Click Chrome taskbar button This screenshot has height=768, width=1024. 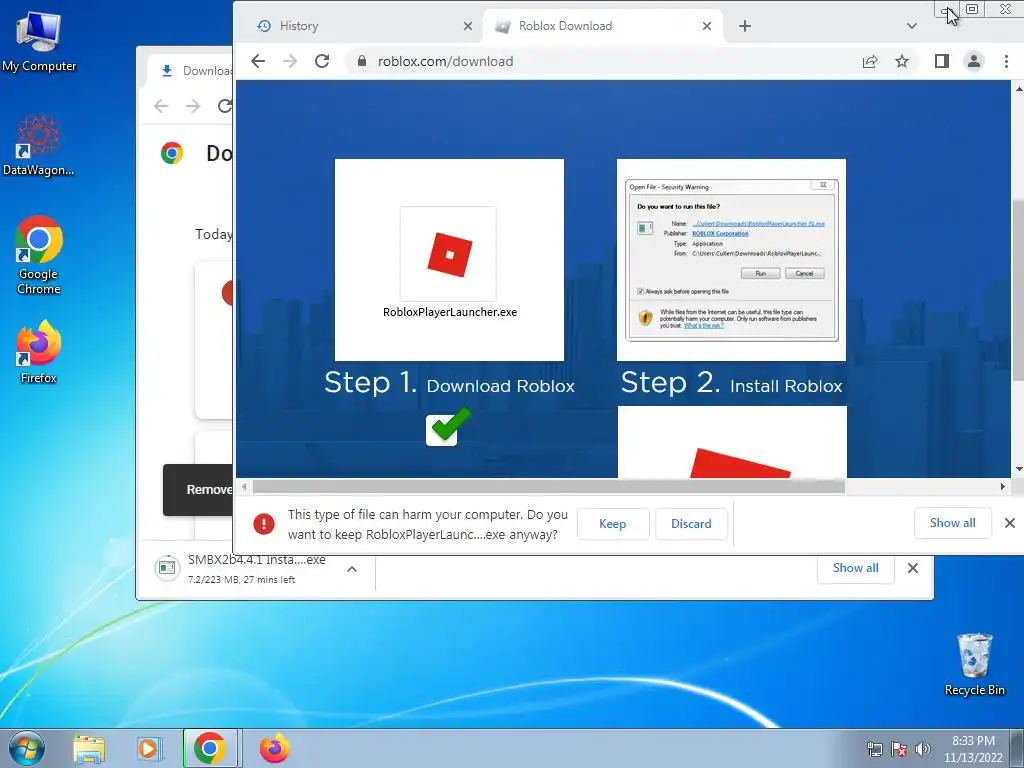(210, 748)
